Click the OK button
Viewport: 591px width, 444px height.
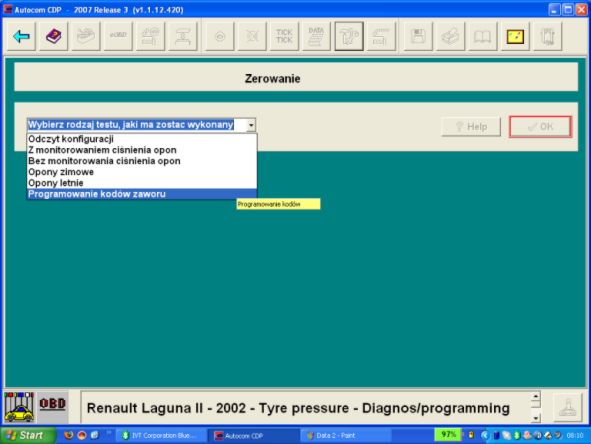click(x=540, y=127)
